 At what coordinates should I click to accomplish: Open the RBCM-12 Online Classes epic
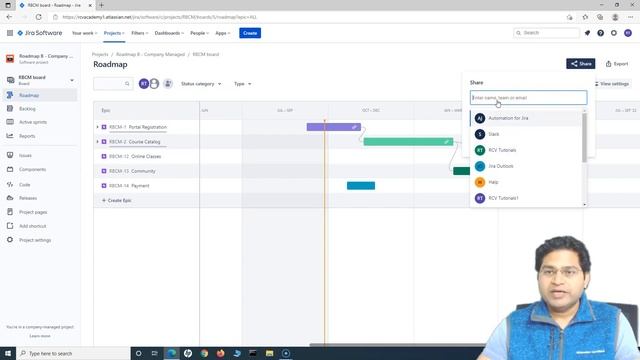135,156
